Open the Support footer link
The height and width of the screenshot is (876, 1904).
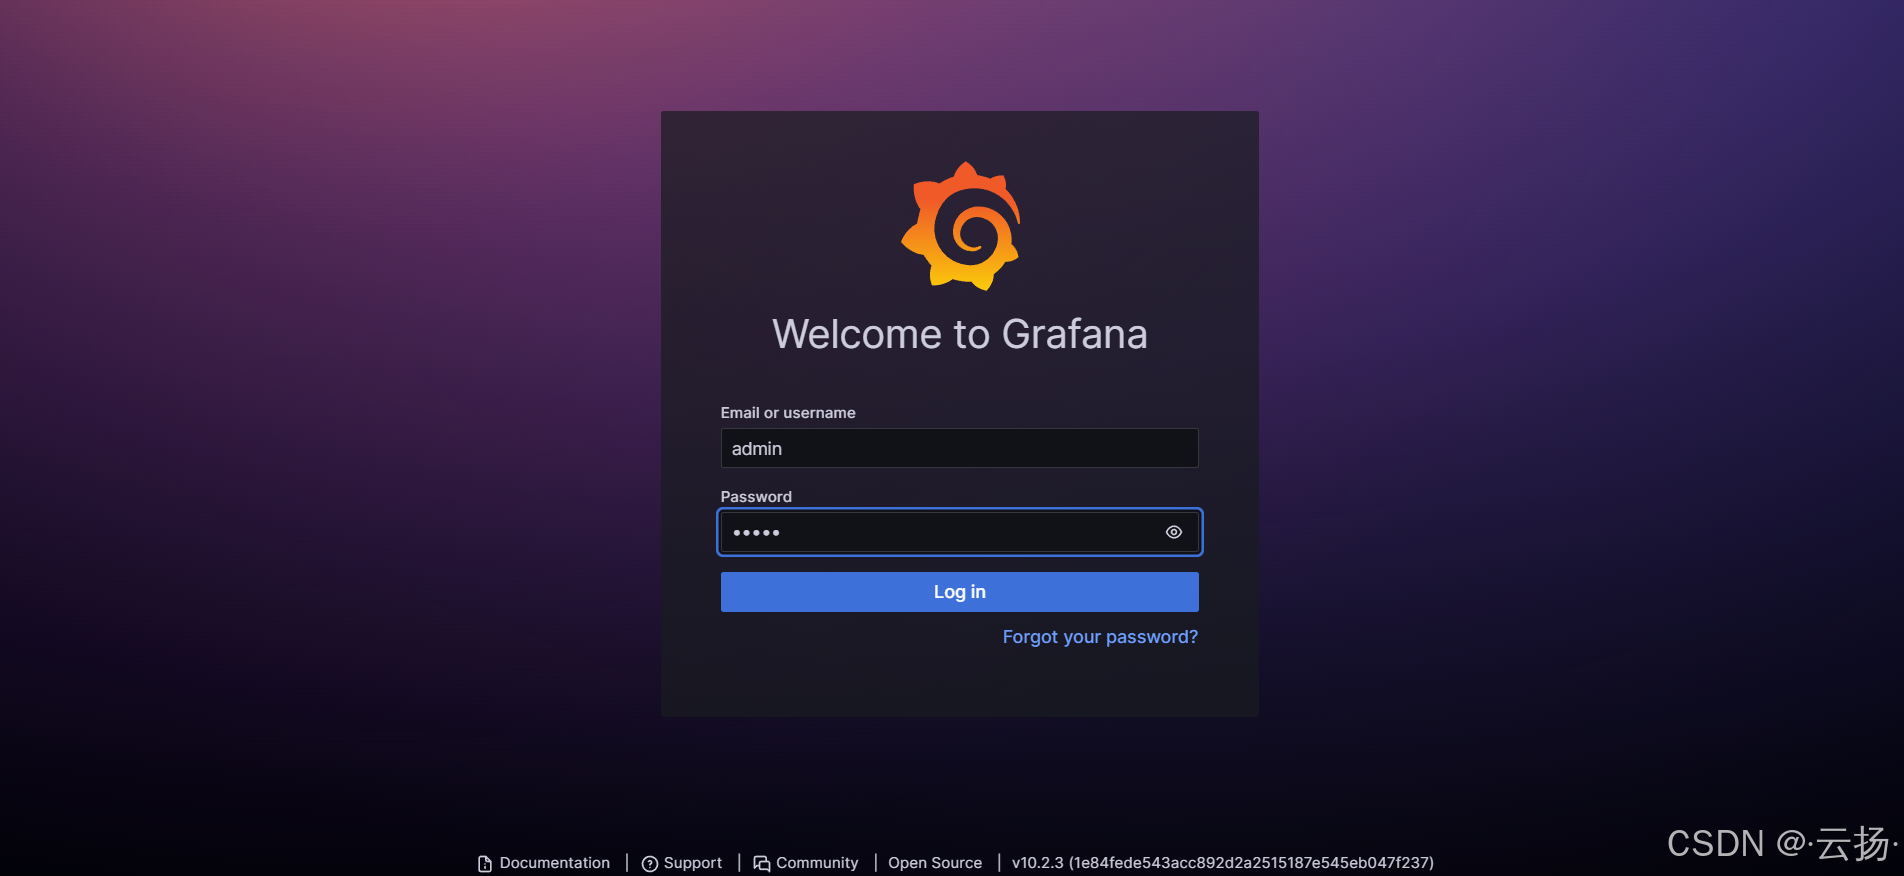click(x=682, y=863)
